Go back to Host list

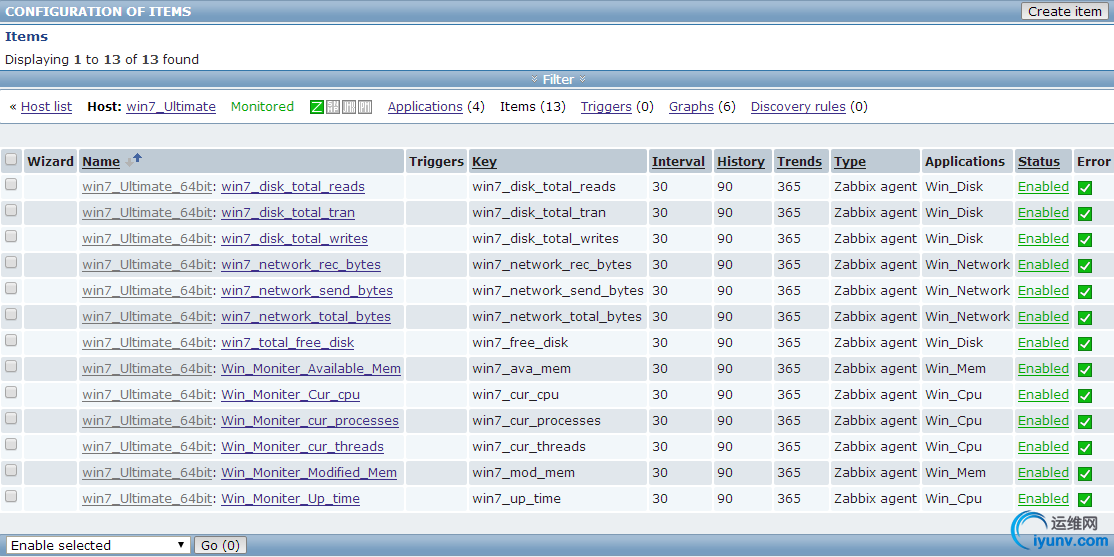coord(46,107)
